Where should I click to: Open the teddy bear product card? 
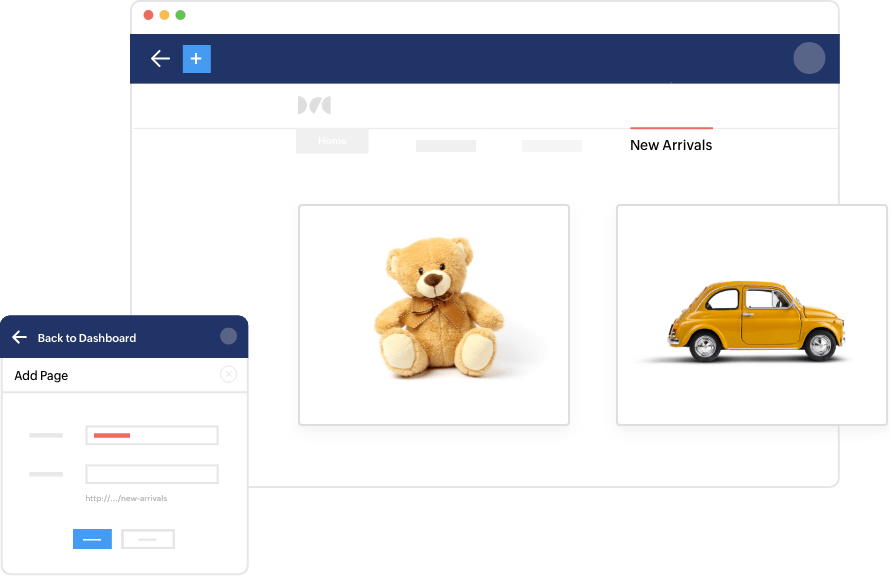[x=434, y=315]
